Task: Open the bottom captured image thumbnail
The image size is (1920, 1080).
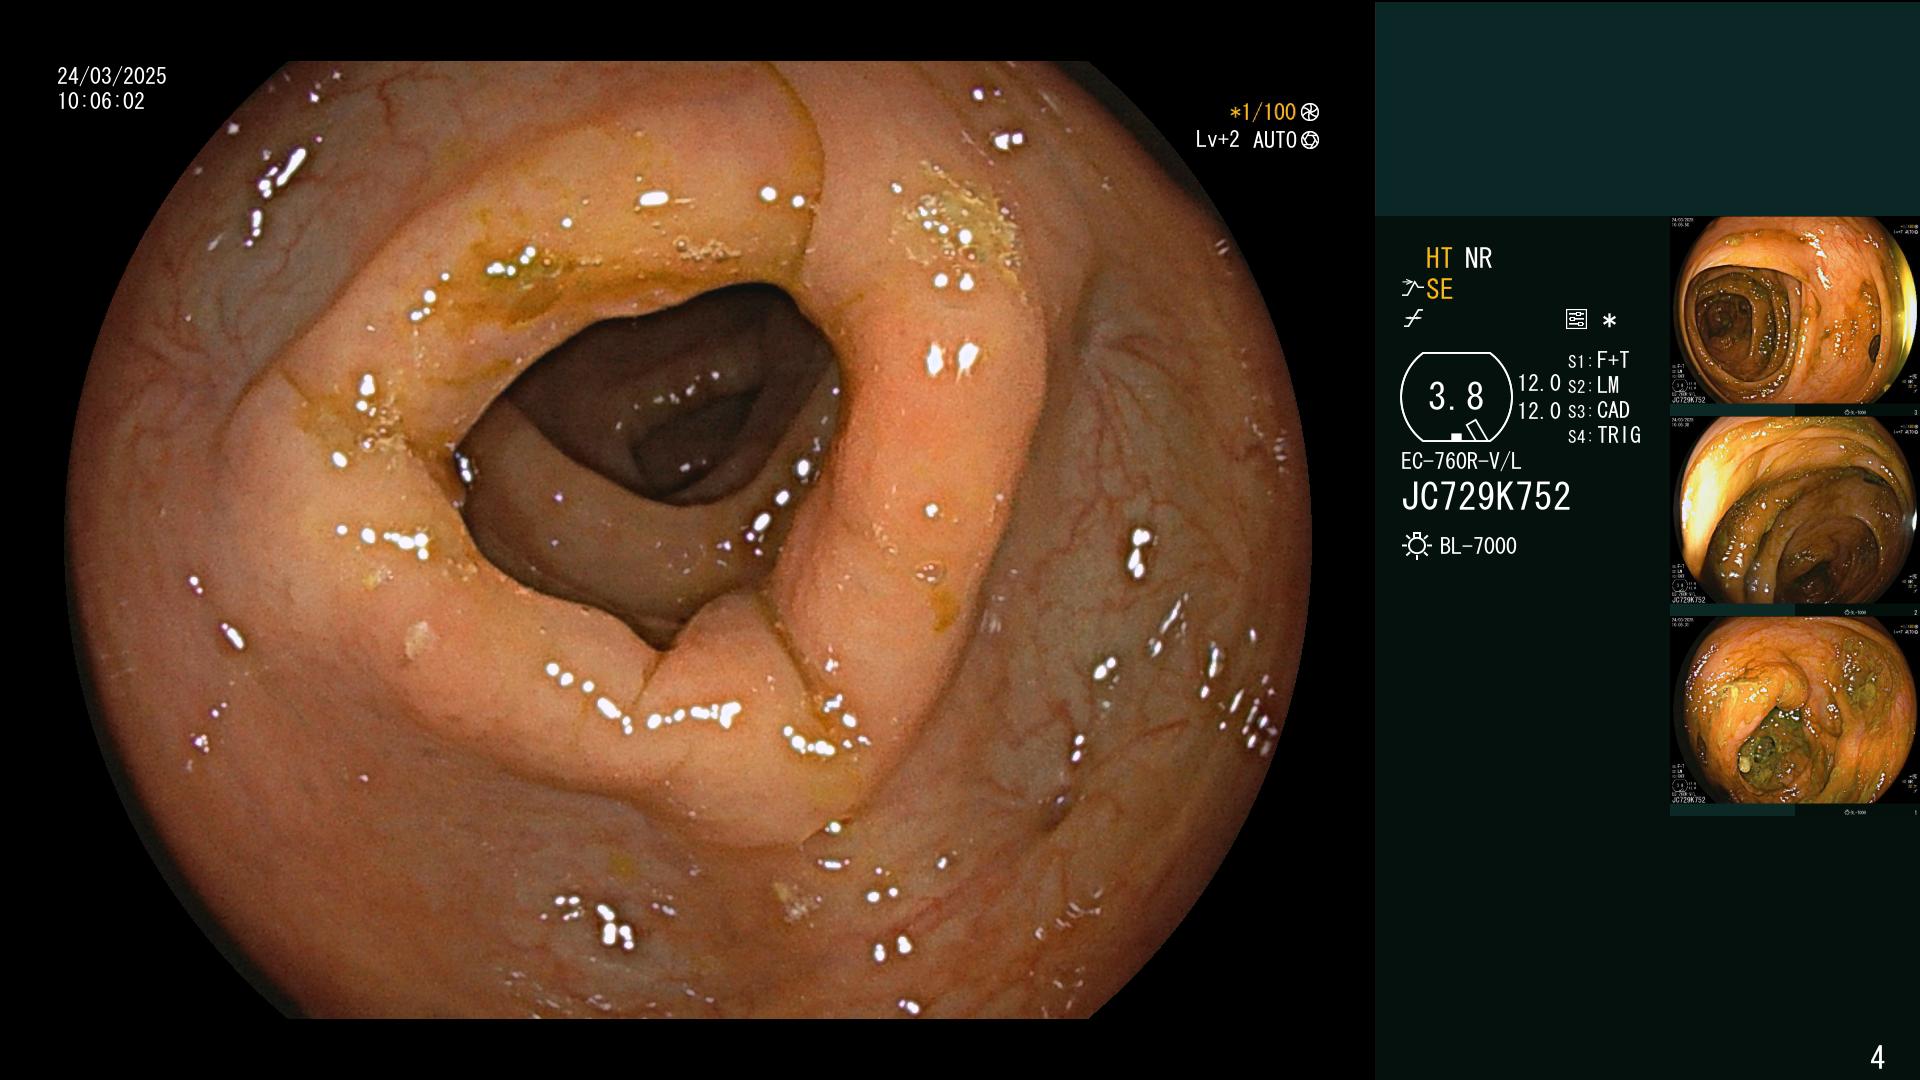Action: (1795, 711)
